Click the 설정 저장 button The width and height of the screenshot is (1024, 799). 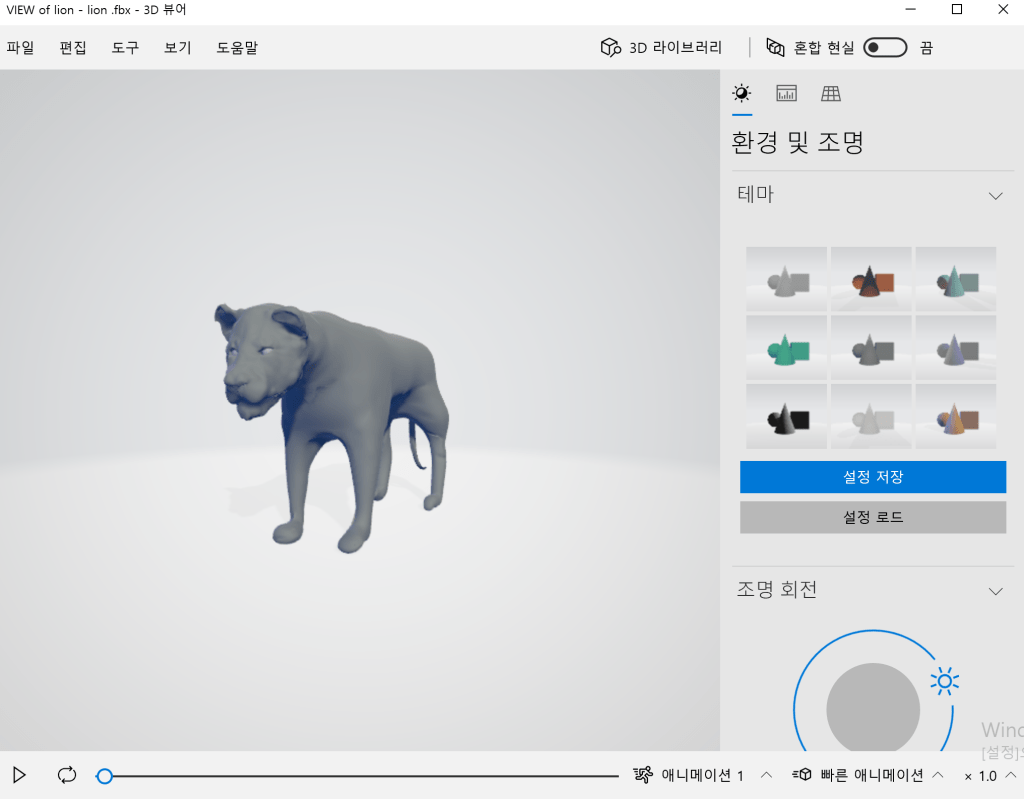click(x=872, y=477)
